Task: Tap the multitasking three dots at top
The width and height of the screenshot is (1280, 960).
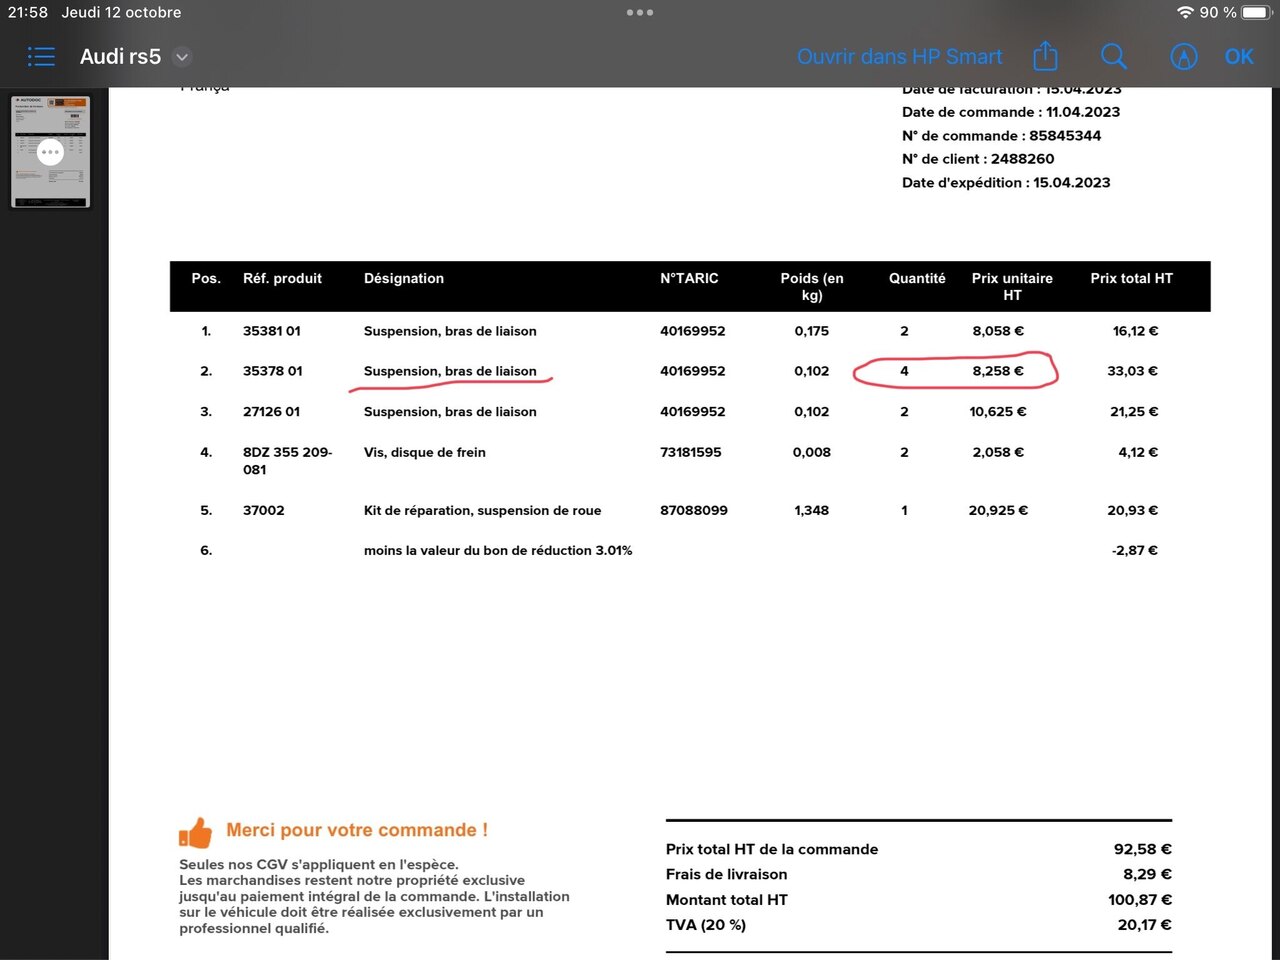Action: coord(639,13)
